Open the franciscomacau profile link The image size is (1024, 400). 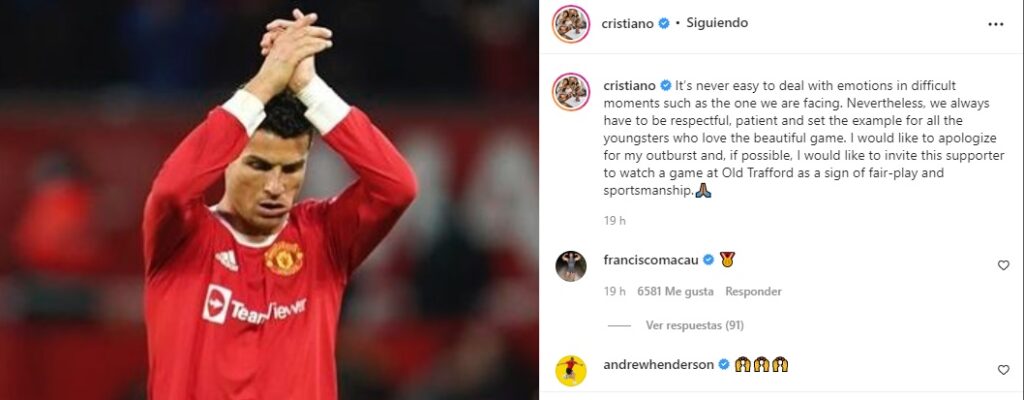pyautogui.click(x=651, y=260)
